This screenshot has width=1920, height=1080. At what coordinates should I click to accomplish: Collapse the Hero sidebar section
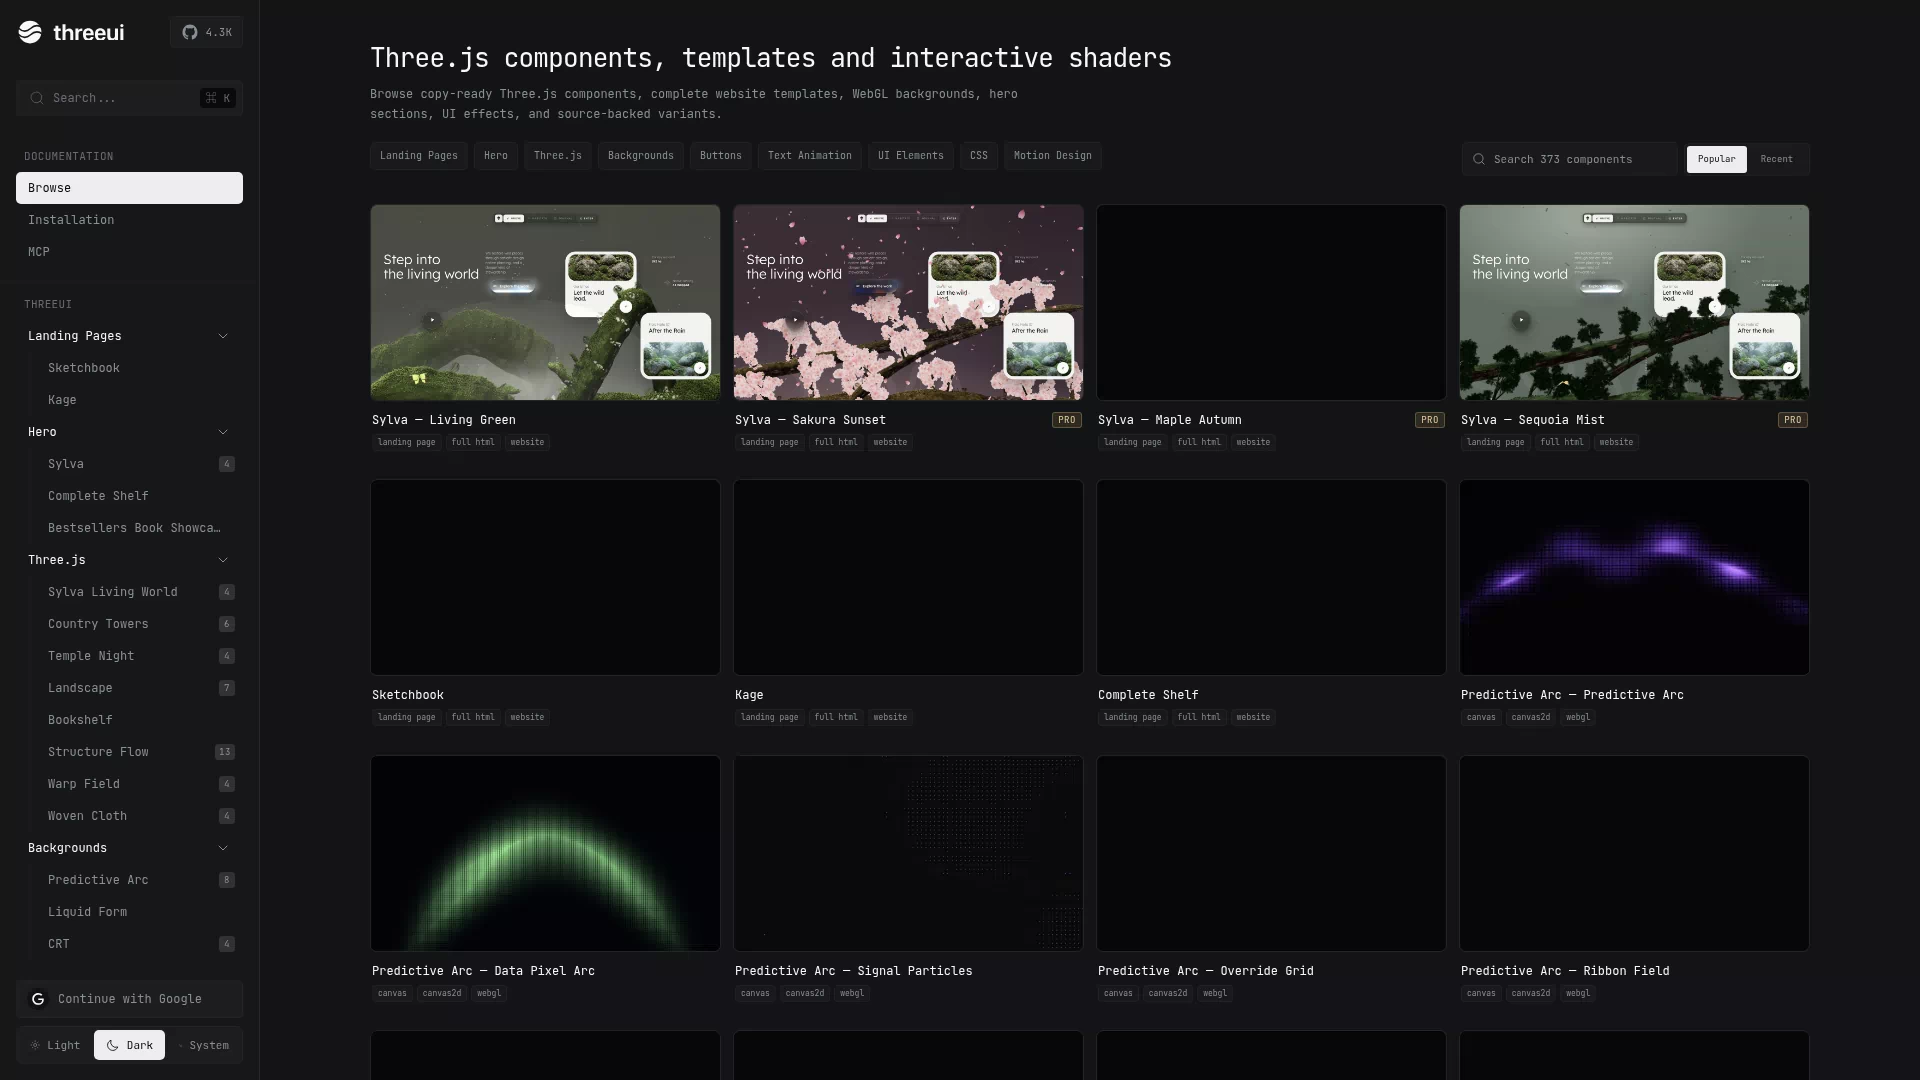[x=129, y=432]
